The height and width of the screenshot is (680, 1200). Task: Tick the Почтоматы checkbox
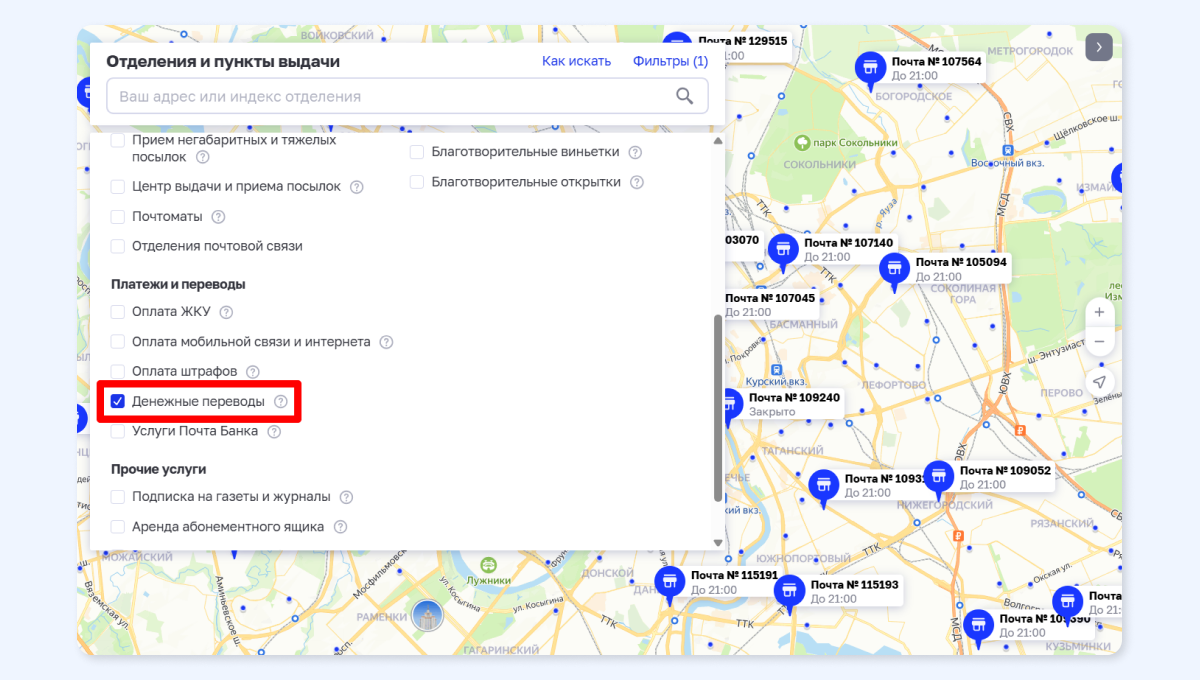[118, 217]
